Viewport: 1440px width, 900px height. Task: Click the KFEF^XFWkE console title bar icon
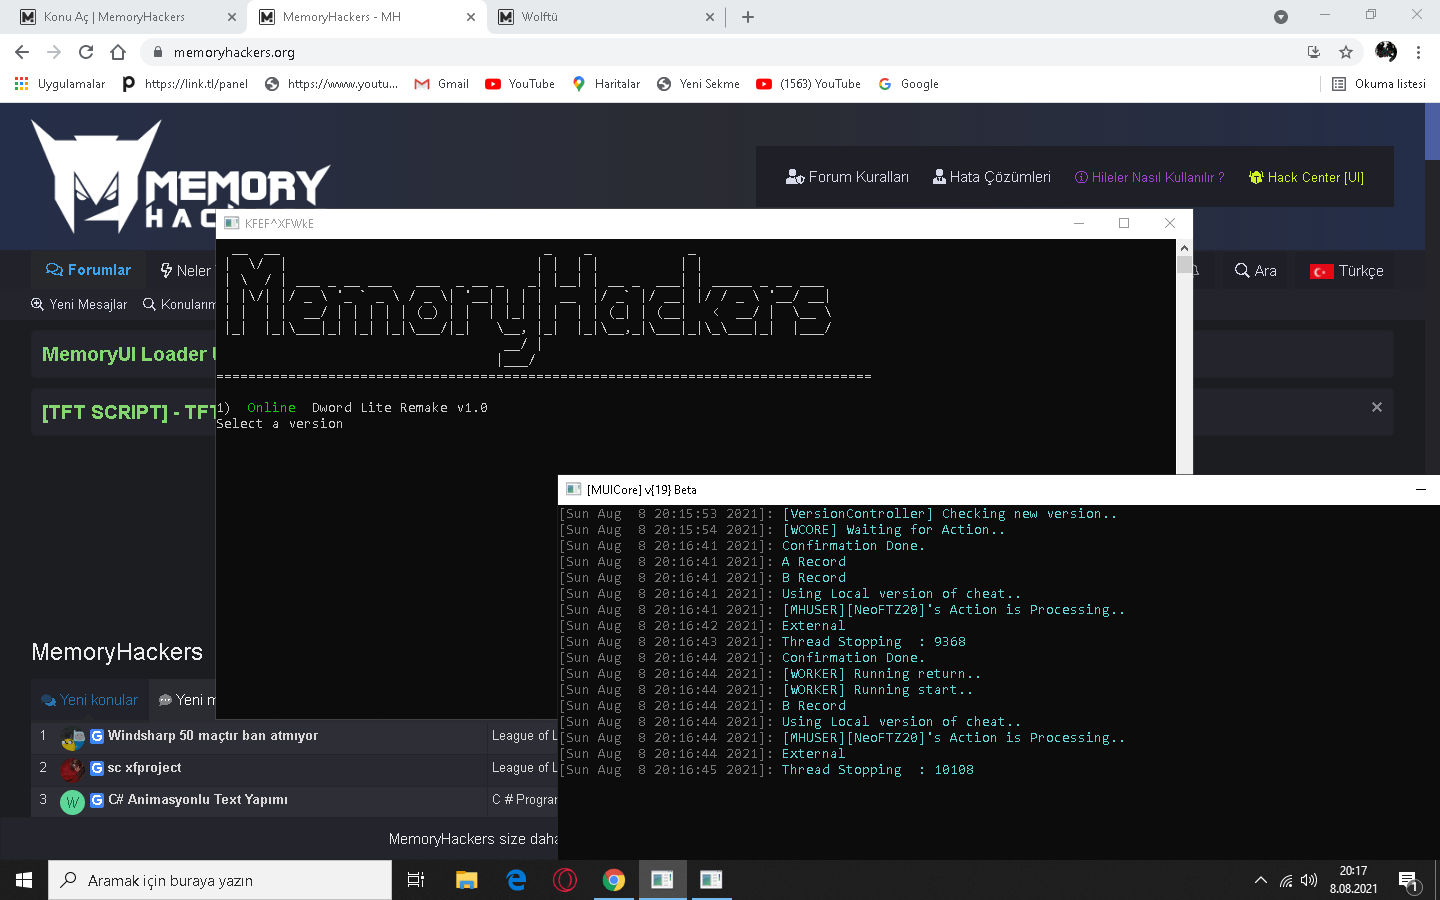232,223
